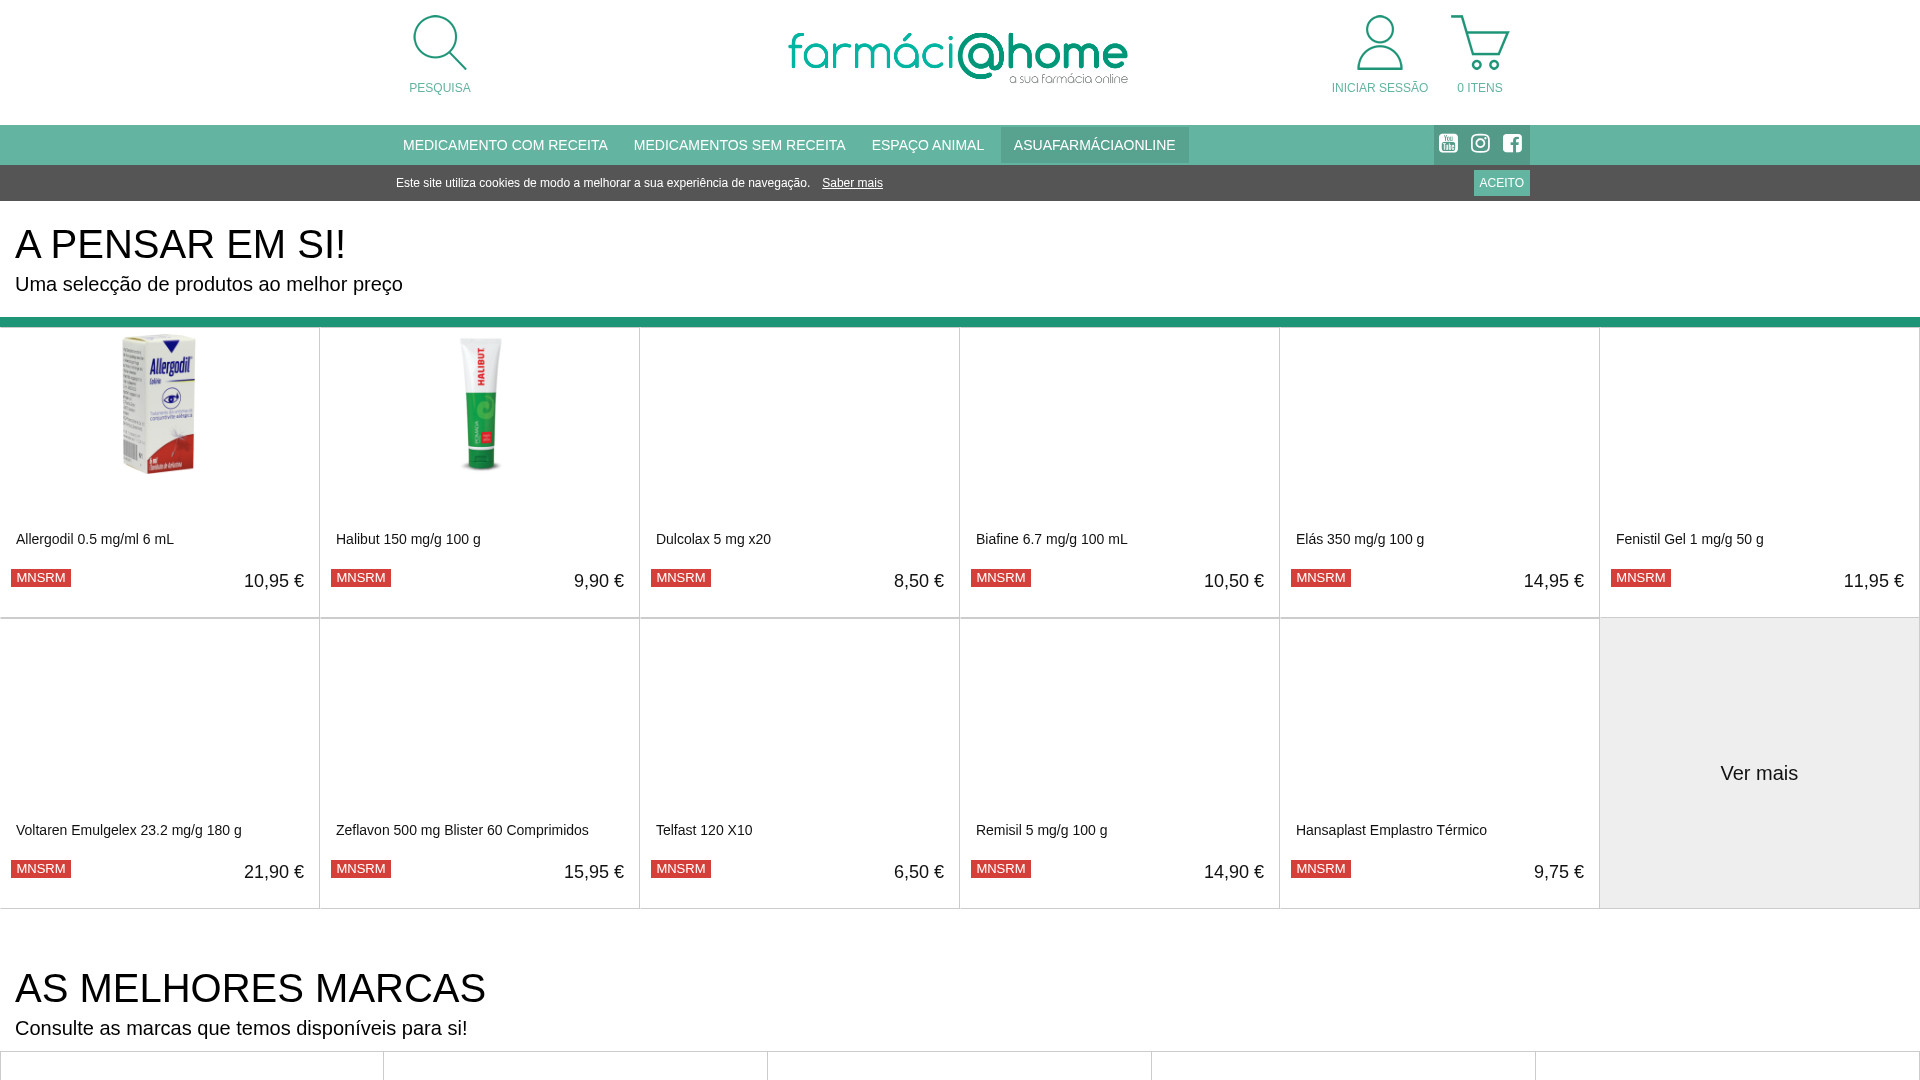Open Medicamento com Receita menu
The height and width of the screenshot is (1080, 1920).
(x=505, y=145)
